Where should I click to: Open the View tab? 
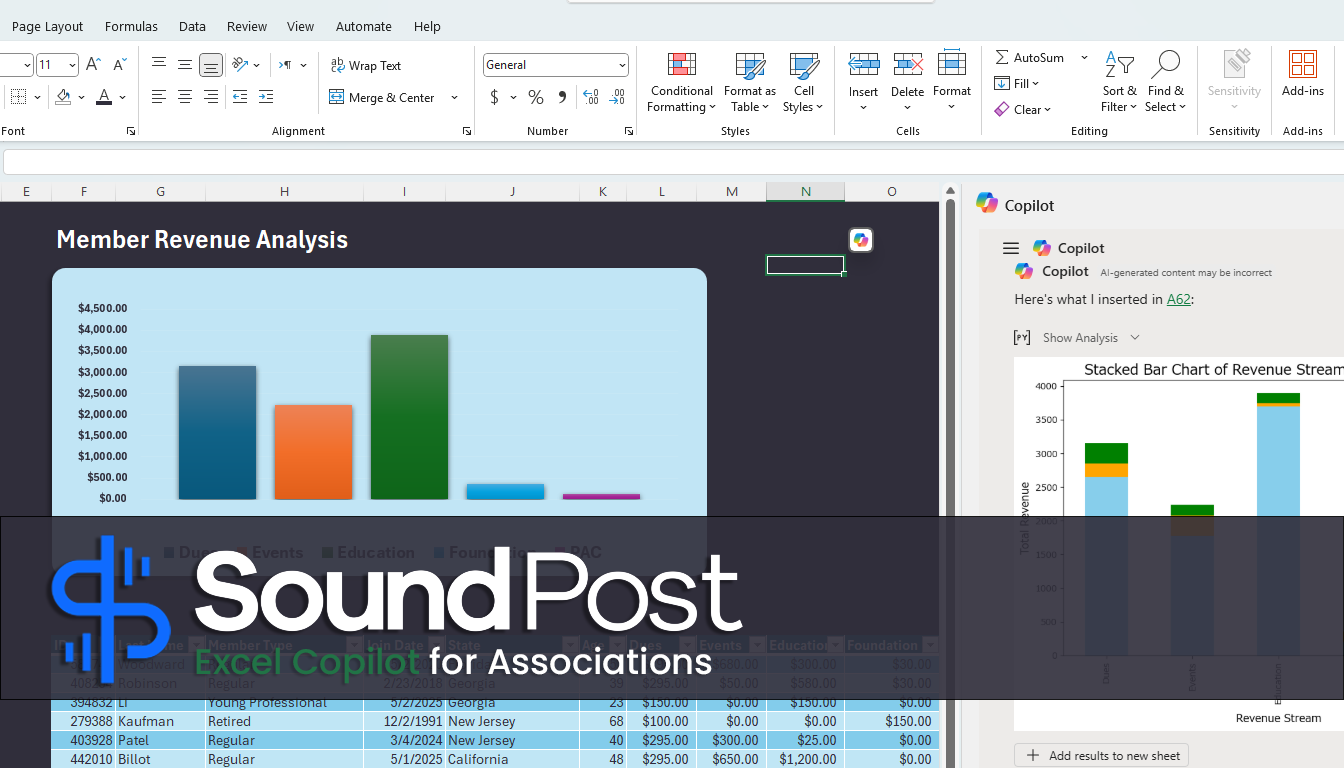(300, 26)
